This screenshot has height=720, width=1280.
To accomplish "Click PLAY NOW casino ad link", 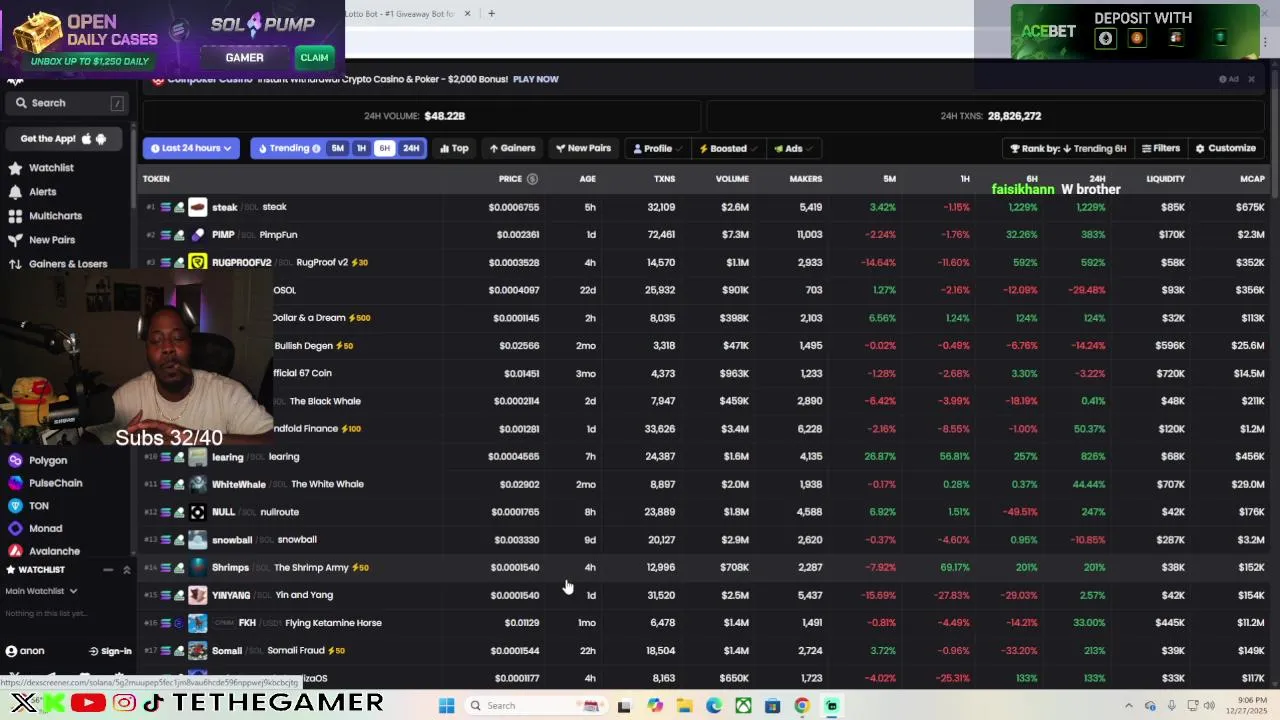I will (x=536, y=79).
